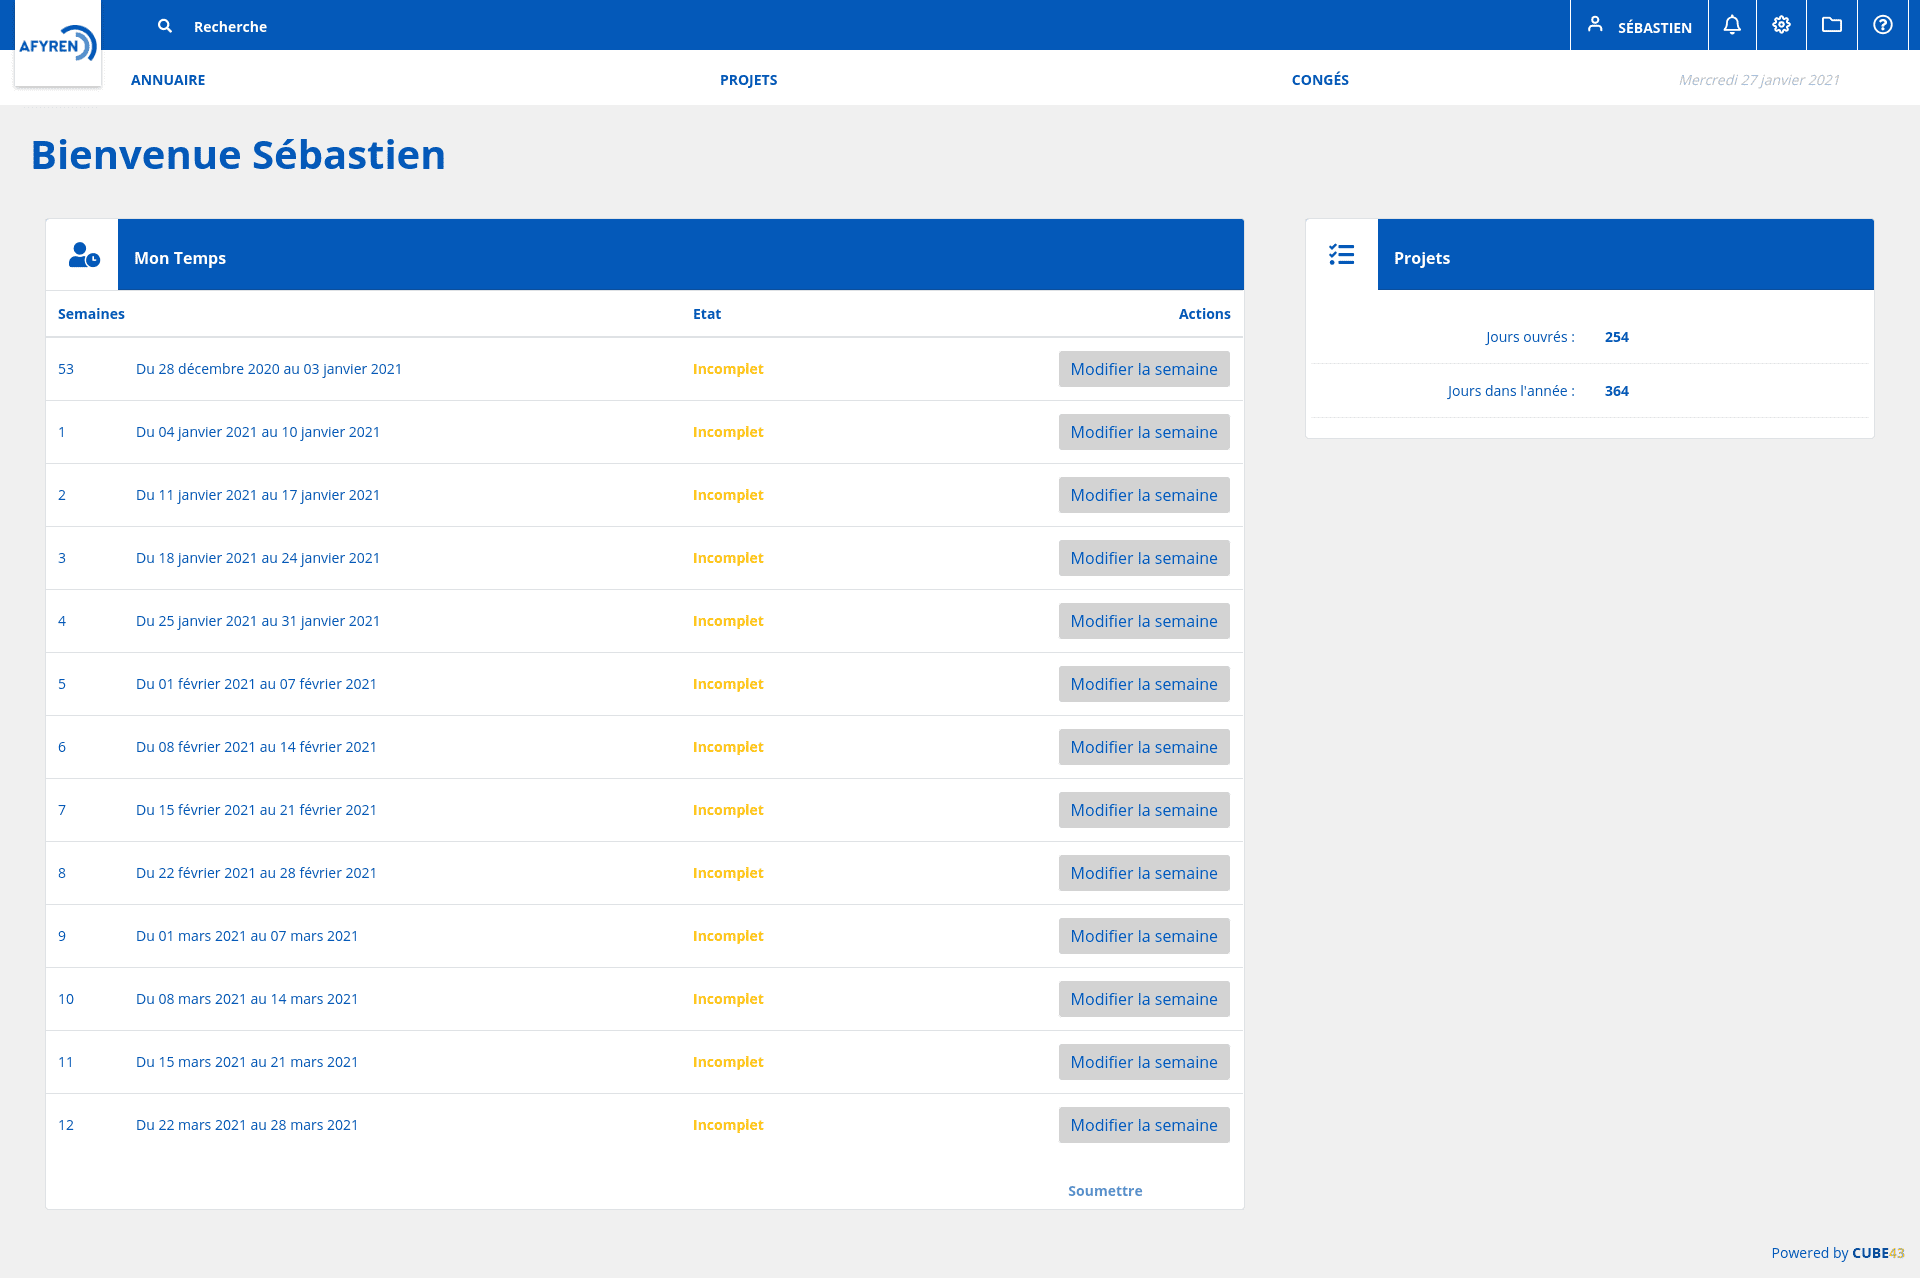Click Modifier la semaine for week 2
This screenshot has width=1920, height=1279.
tap(1144, 495)
